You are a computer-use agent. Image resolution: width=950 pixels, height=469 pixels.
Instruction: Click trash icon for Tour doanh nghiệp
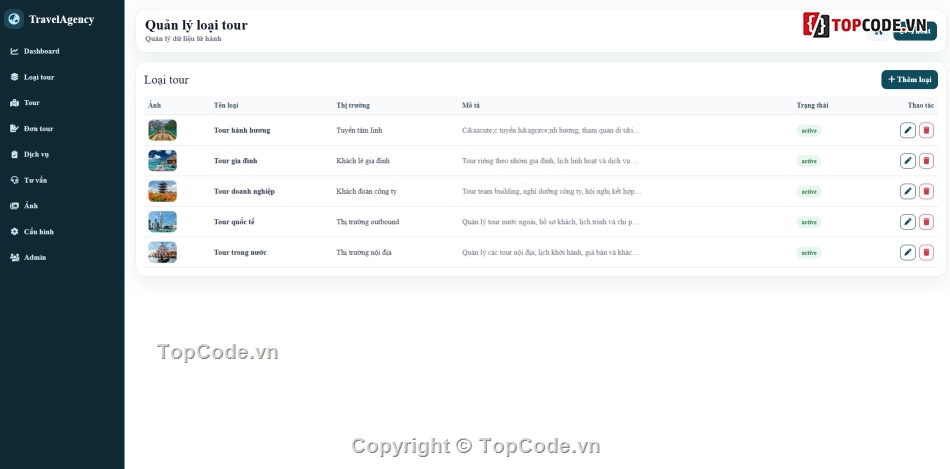[x=926, y=191]
